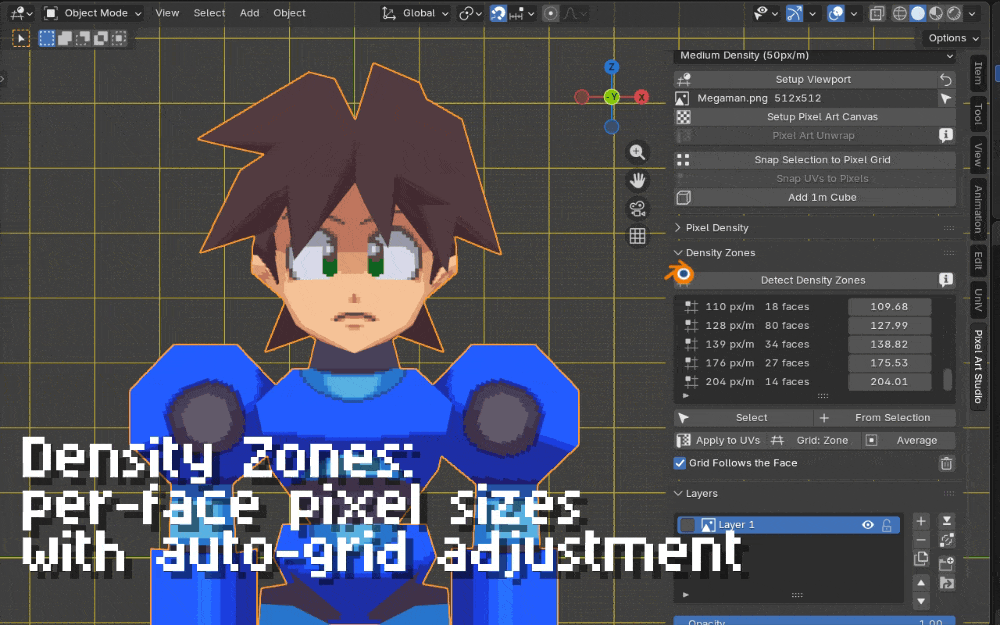Toggle the camera view icon
Viewport: 1000px width, 625px height.
637,209
